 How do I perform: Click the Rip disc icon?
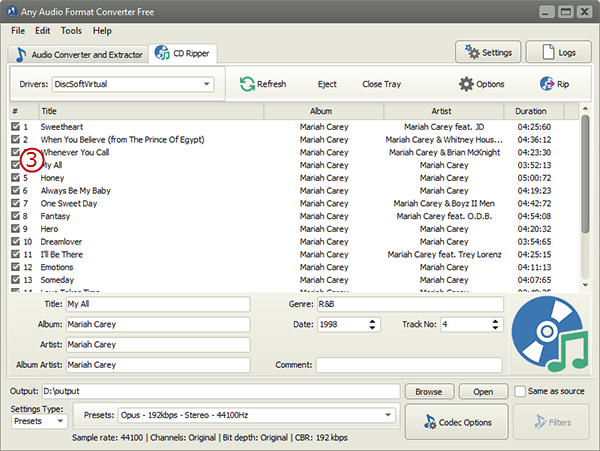click(546, 84)
